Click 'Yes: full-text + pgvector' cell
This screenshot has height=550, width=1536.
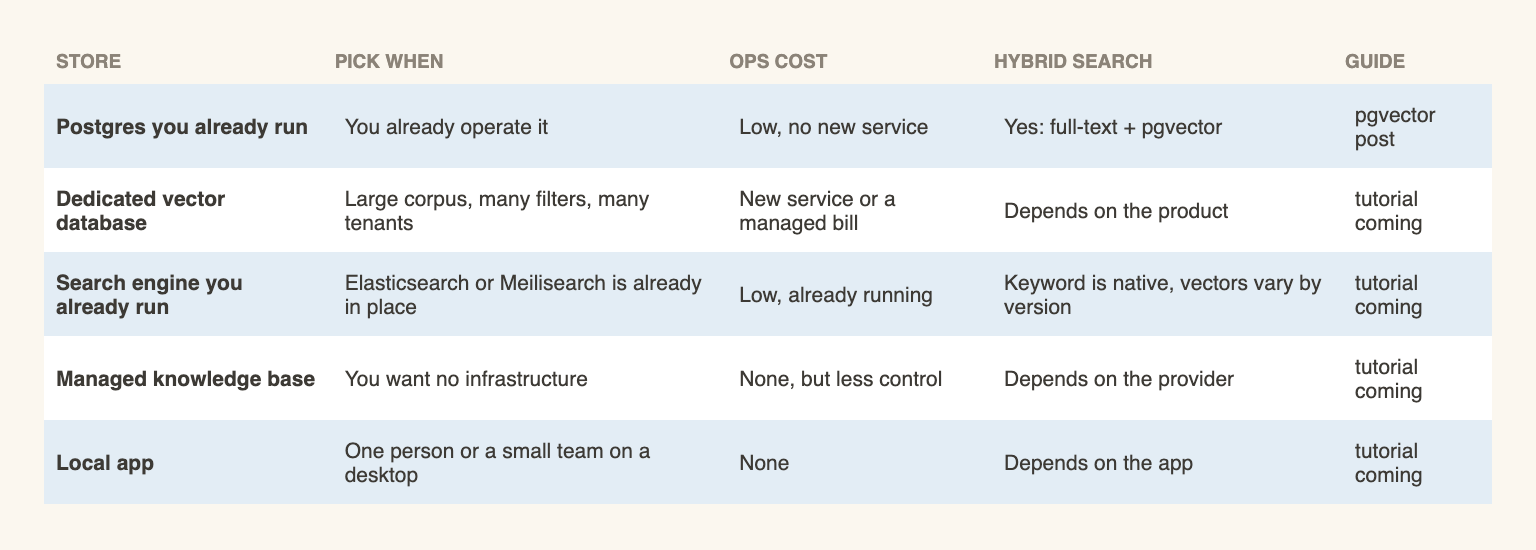coord(1113,127)
